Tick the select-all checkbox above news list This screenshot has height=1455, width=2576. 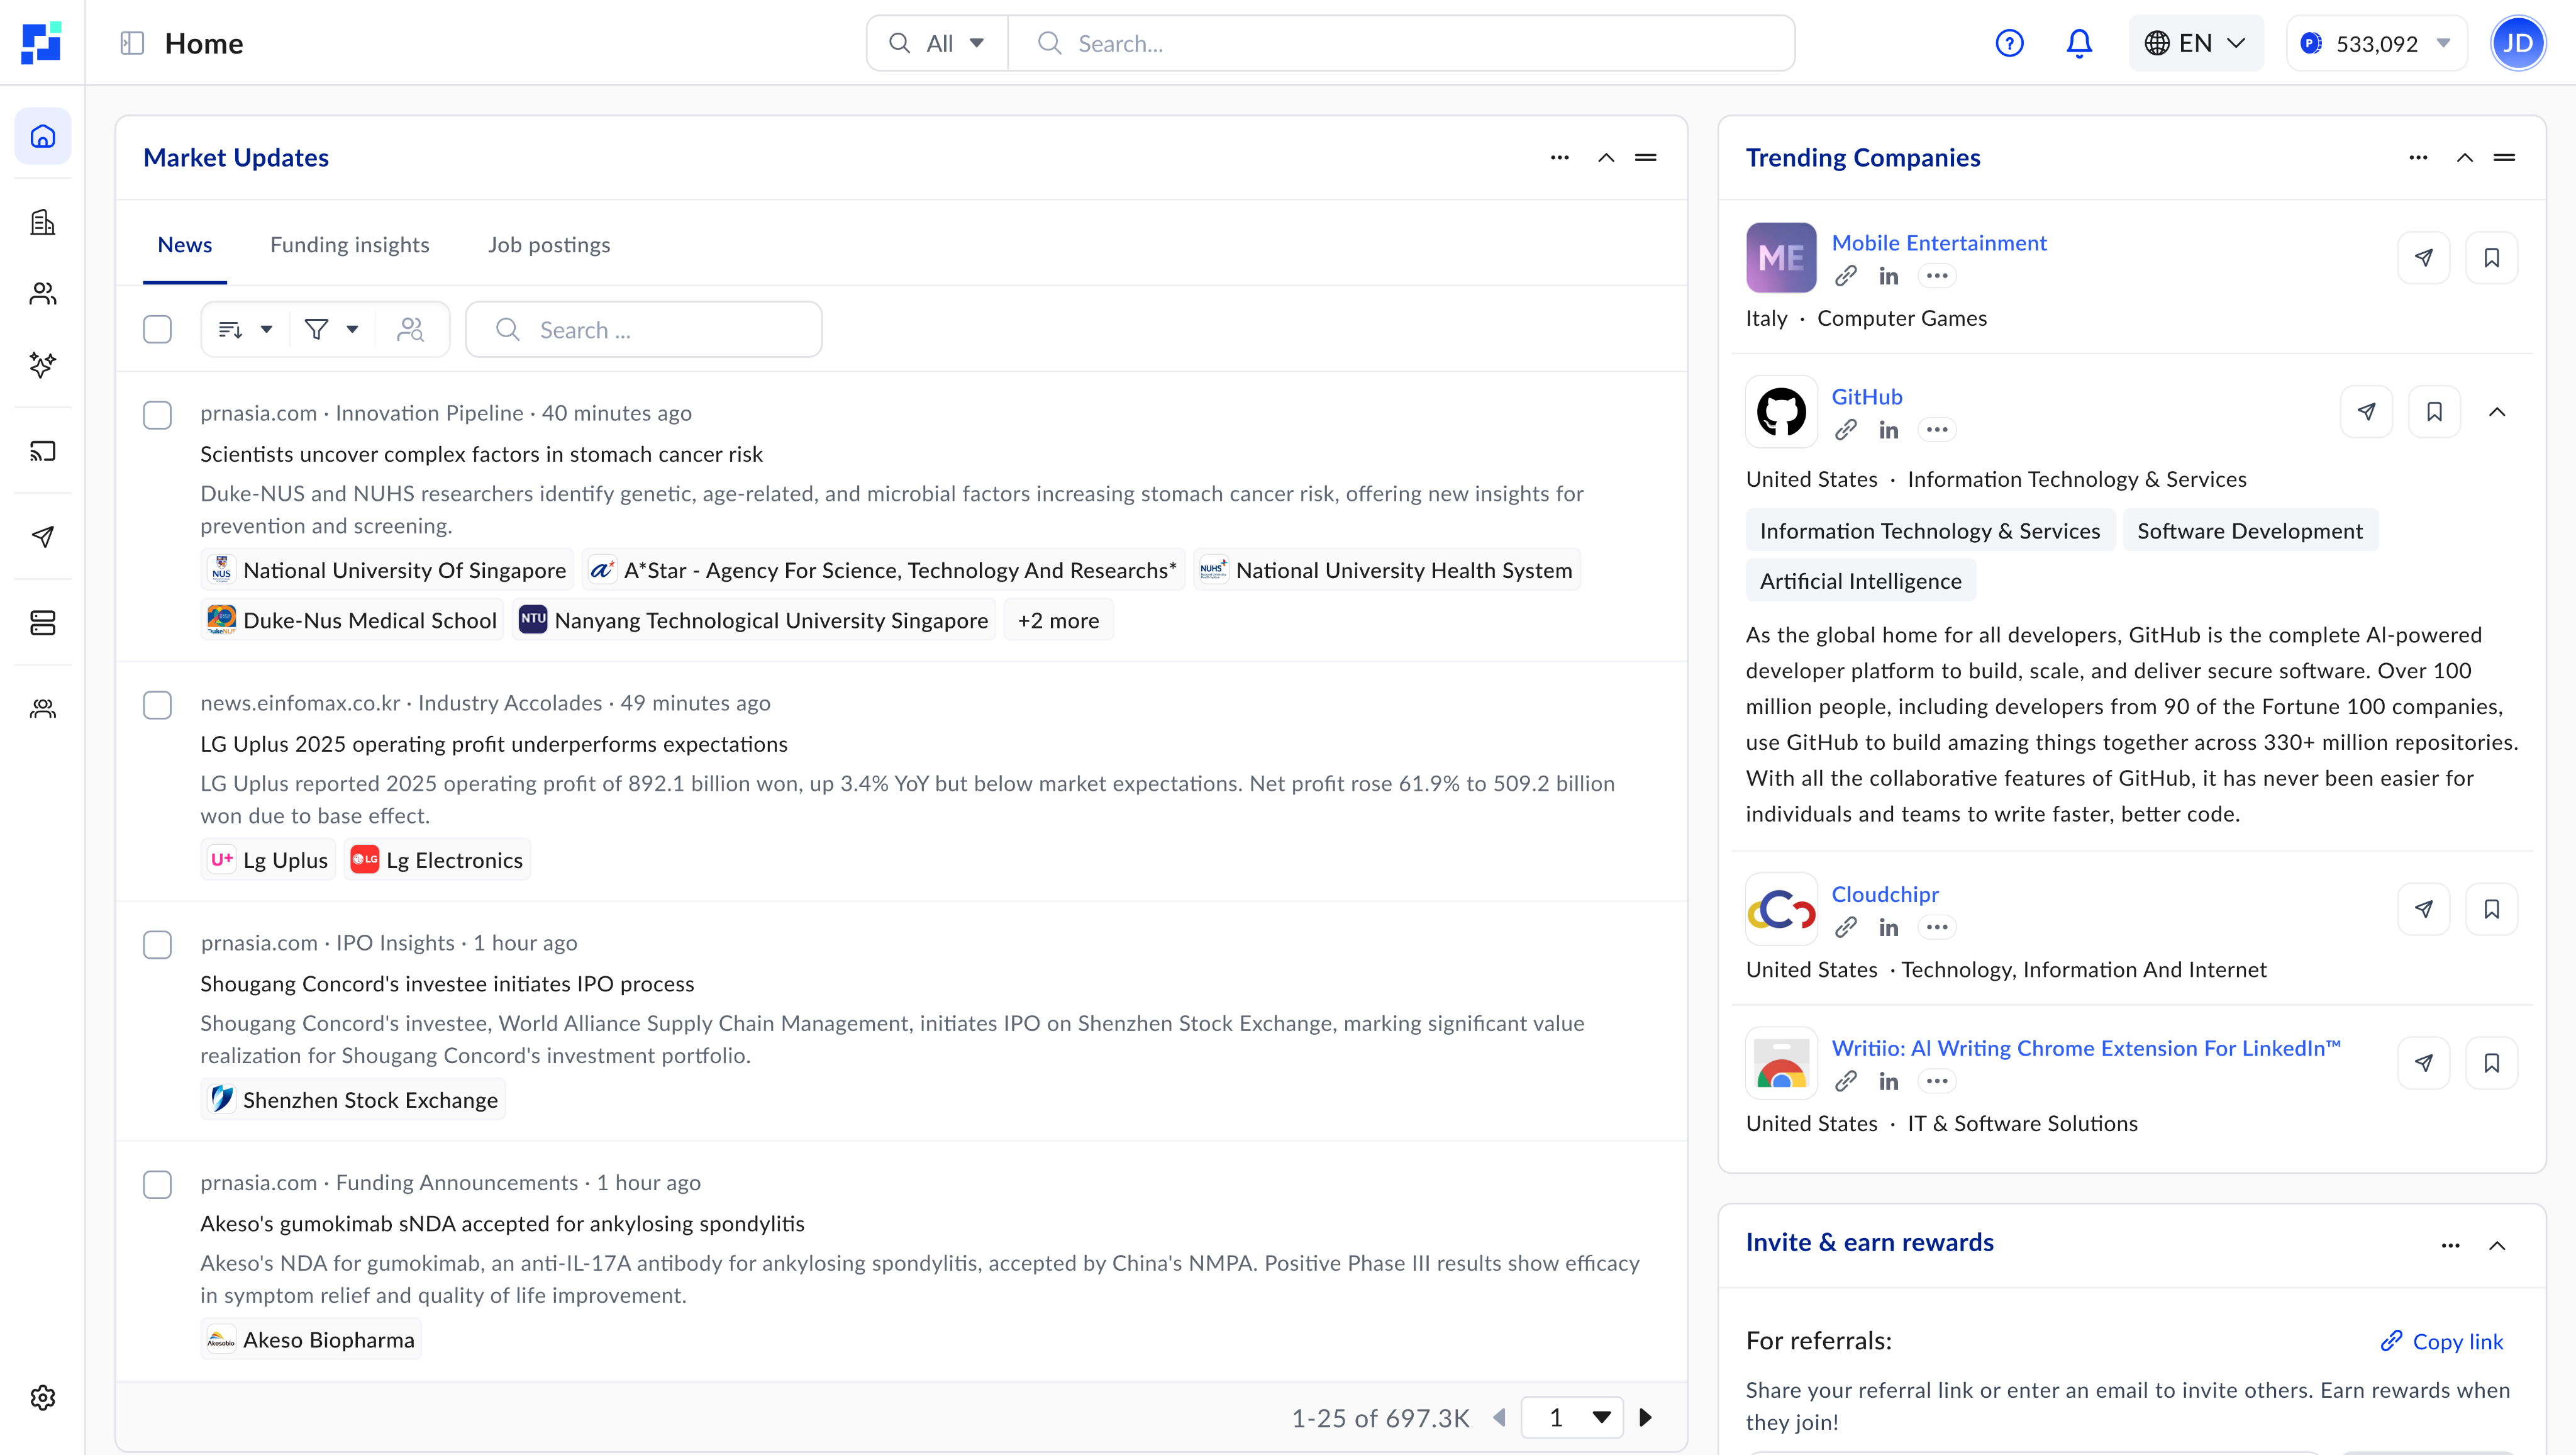[x=157, y=328]
